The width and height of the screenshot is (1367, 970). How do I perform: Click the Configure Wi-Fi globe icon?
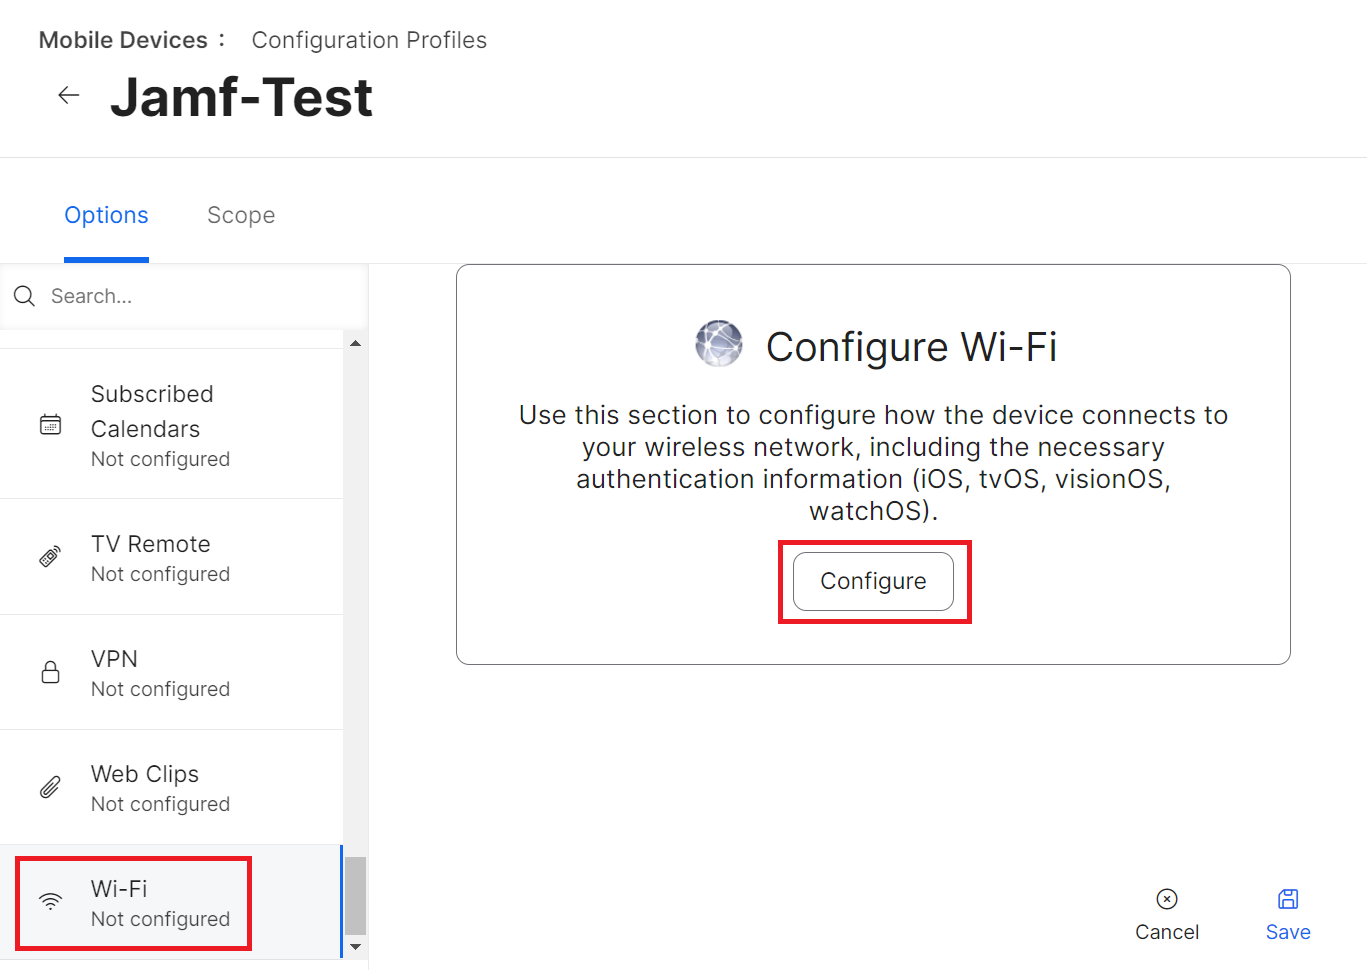tap(719, 344)
